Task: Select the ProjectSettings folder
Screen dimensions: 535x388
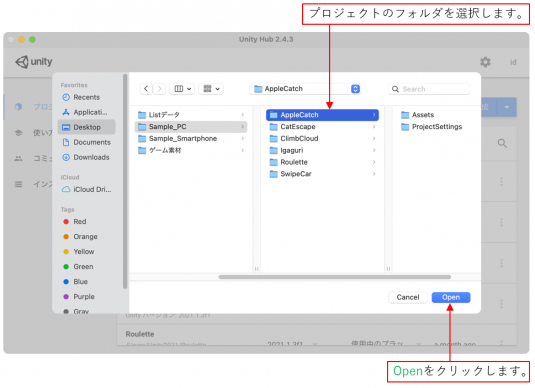Action: coord(432,127)
